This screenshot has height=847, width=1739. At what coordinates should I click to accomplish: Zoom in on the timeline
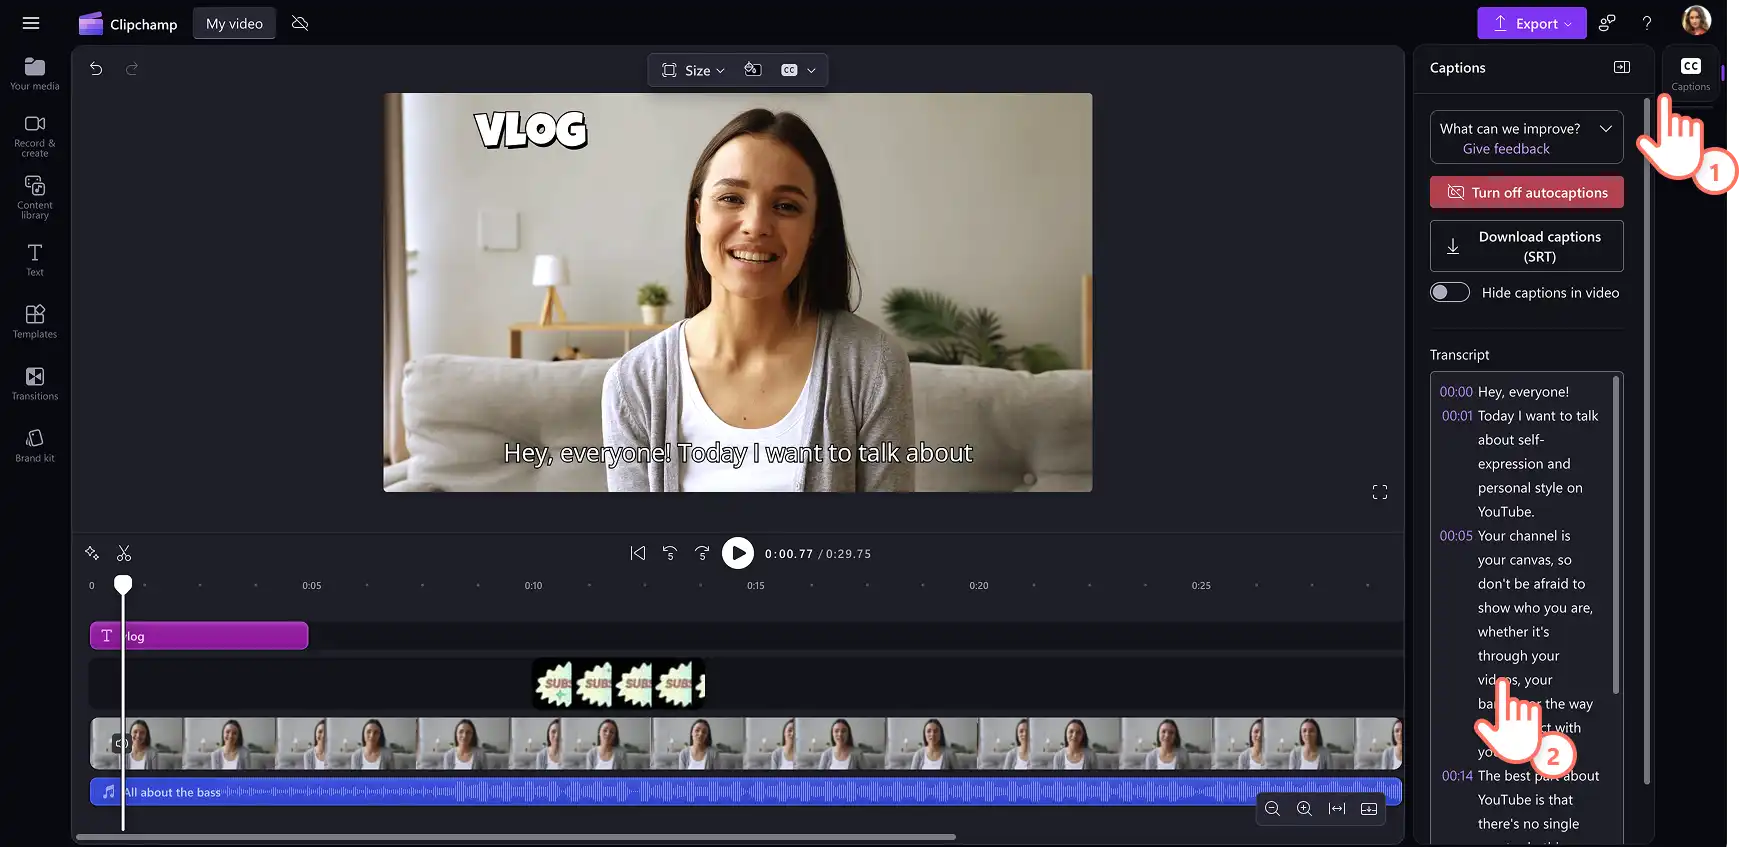pyautogui.click(x=1304, y=809)
